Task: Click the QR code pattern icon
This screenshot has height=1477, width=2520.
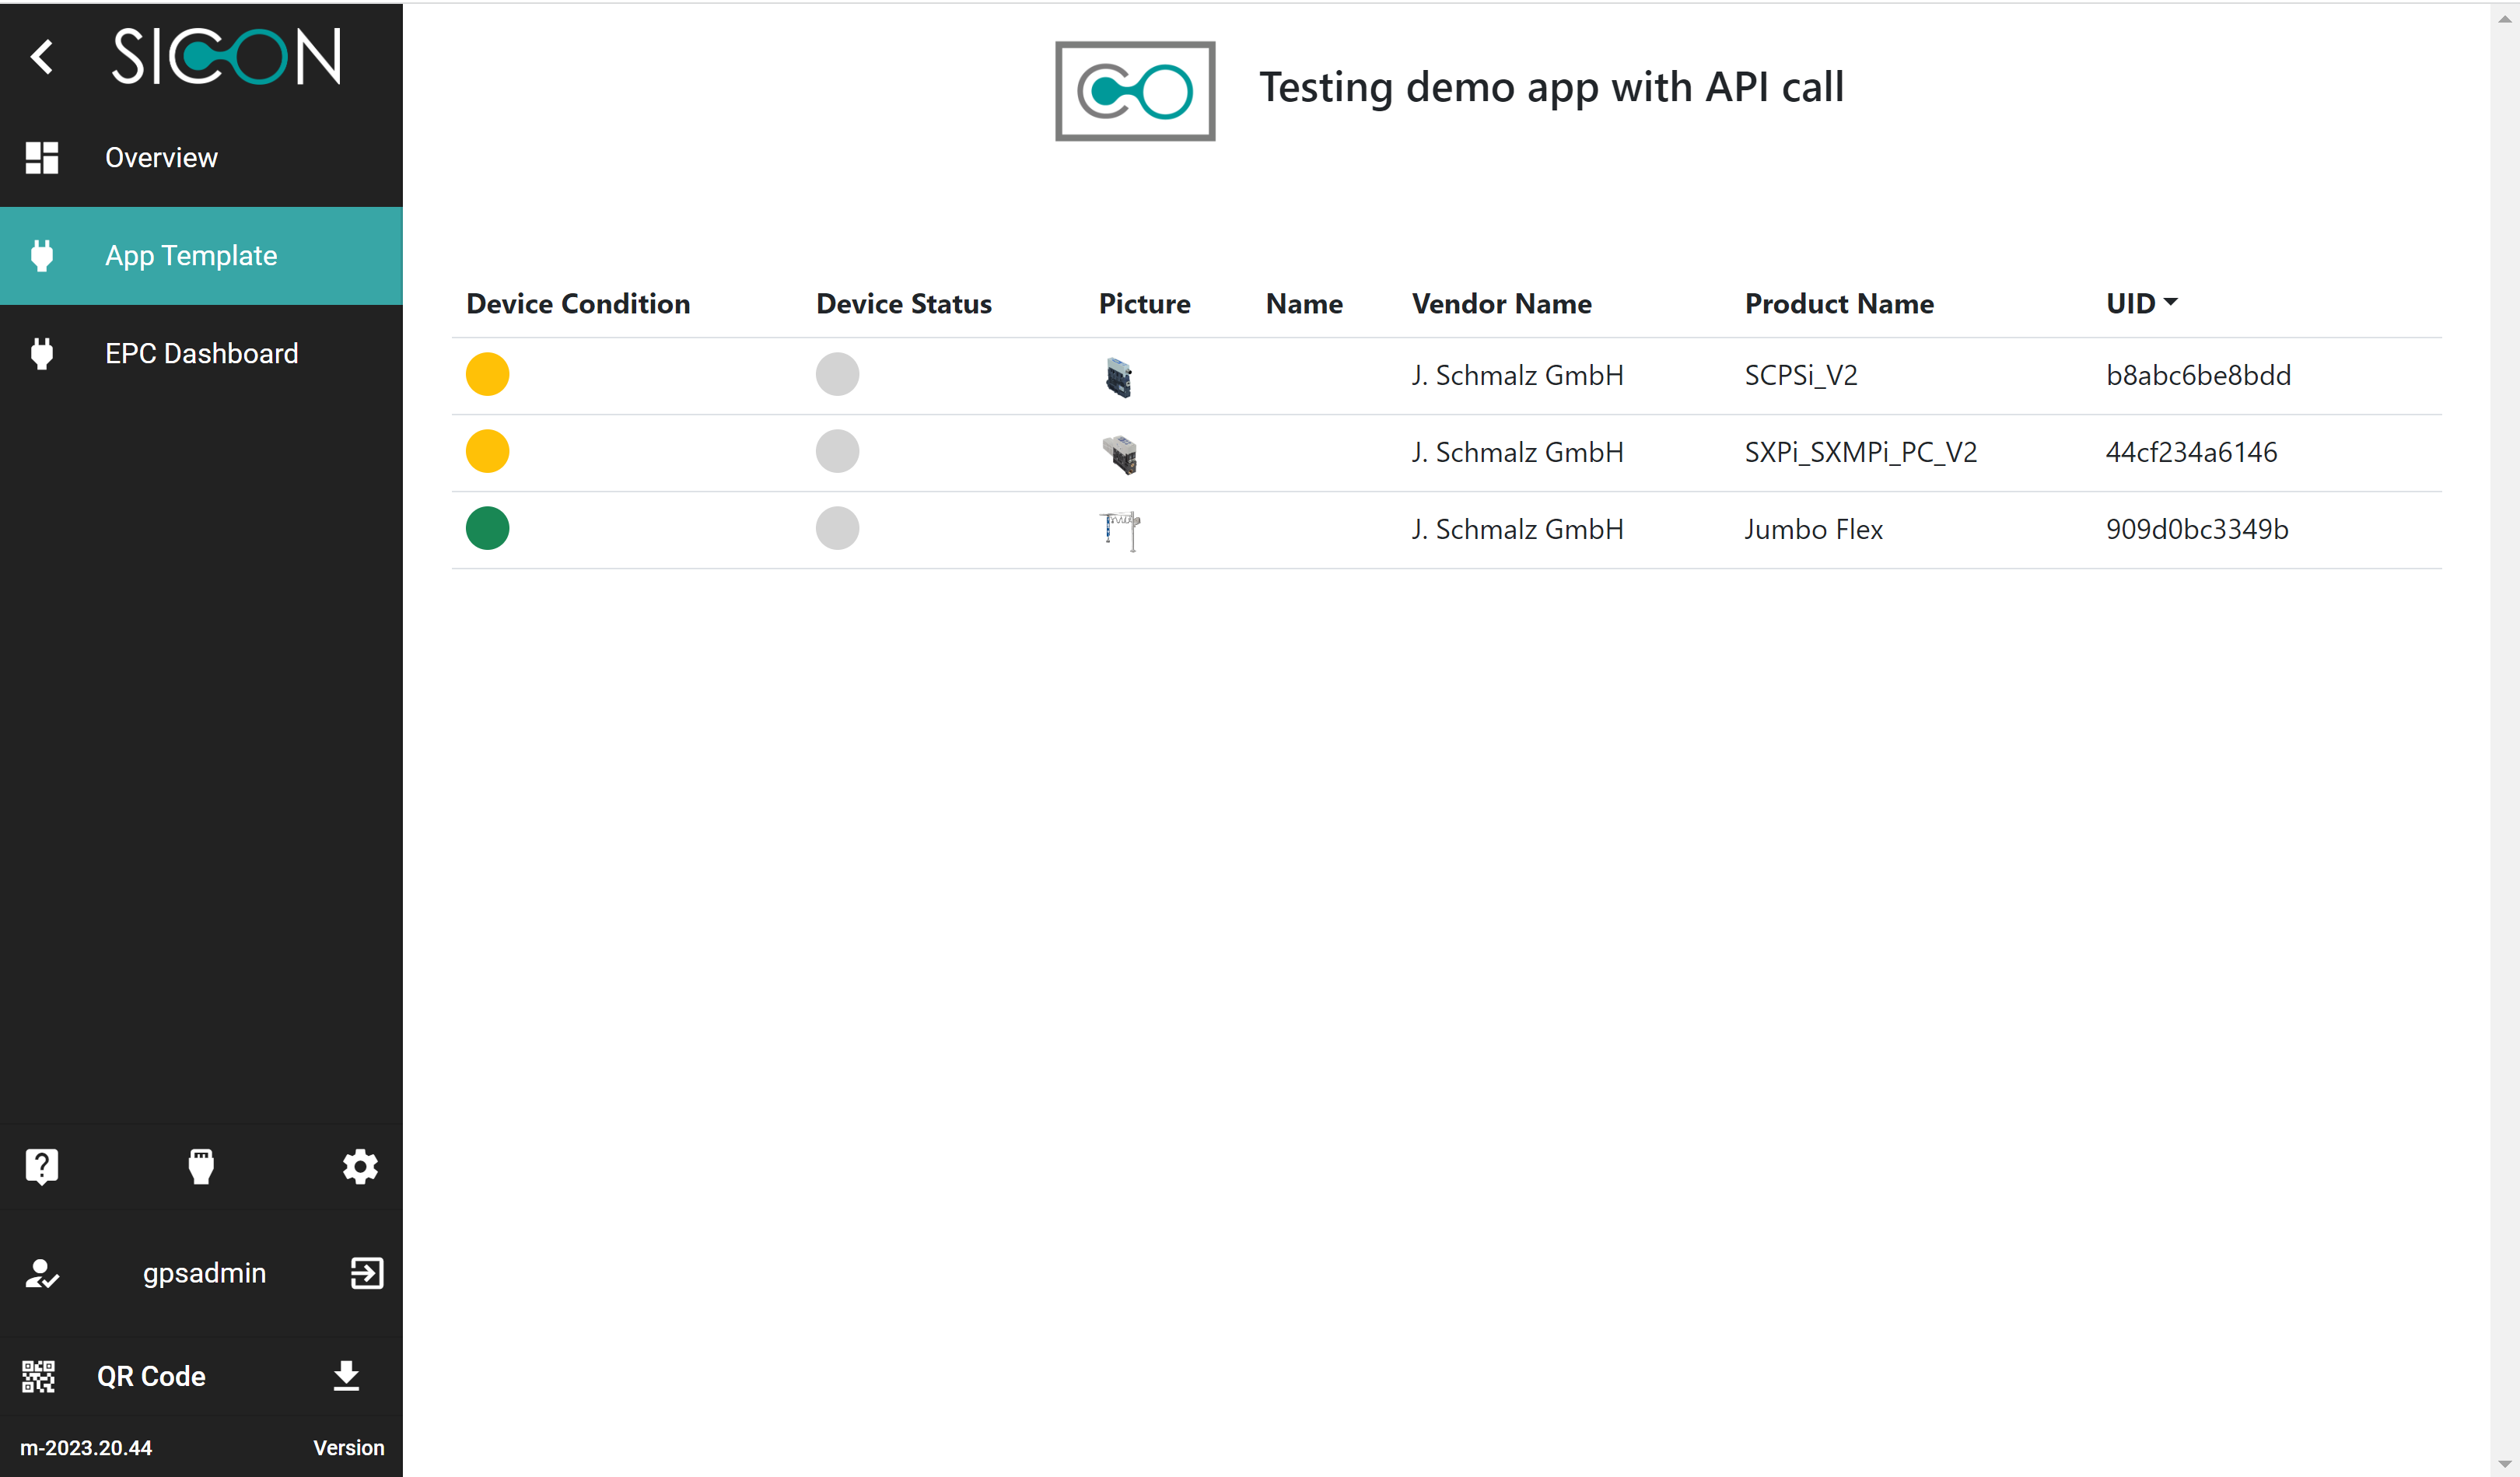Action: 39,1376
